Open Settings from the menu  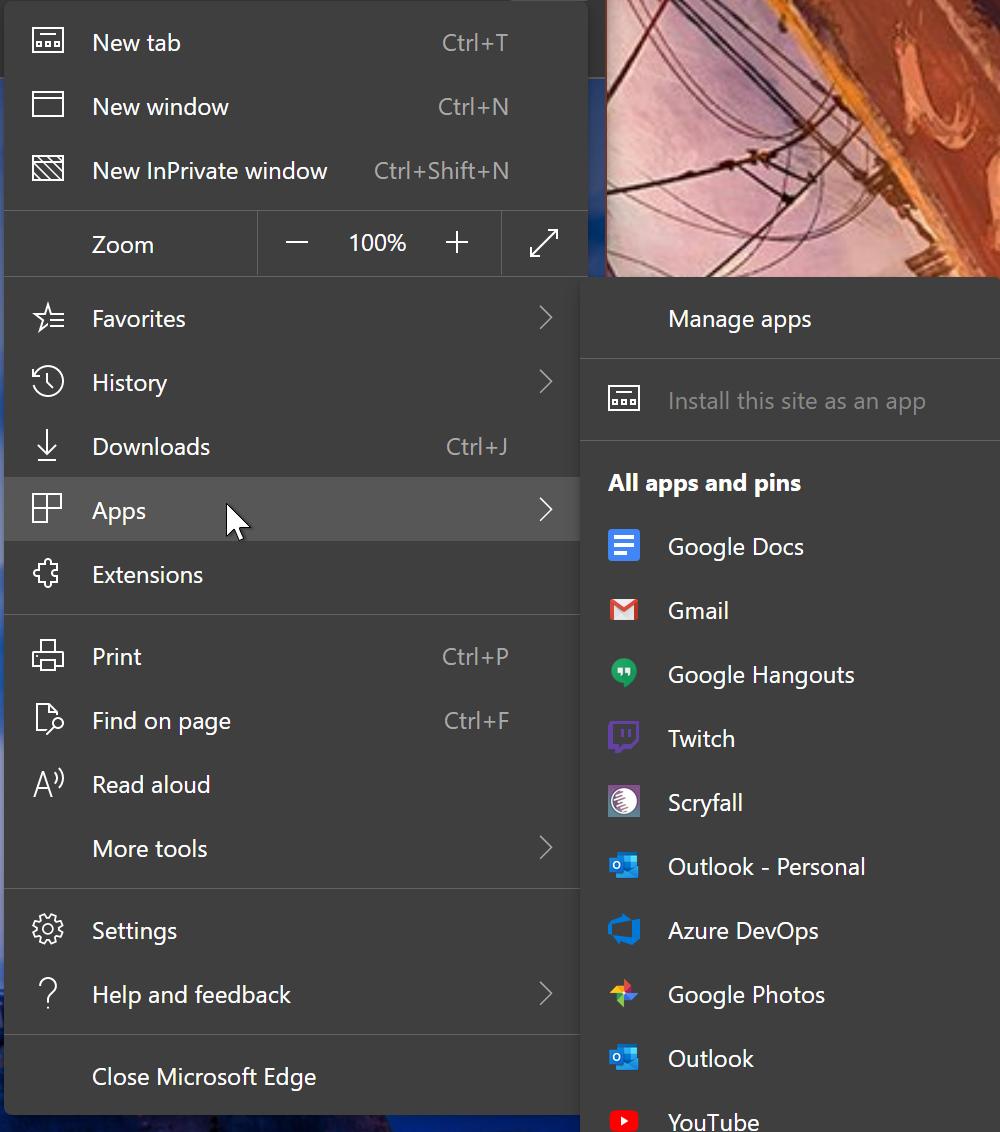click(292, 930)
